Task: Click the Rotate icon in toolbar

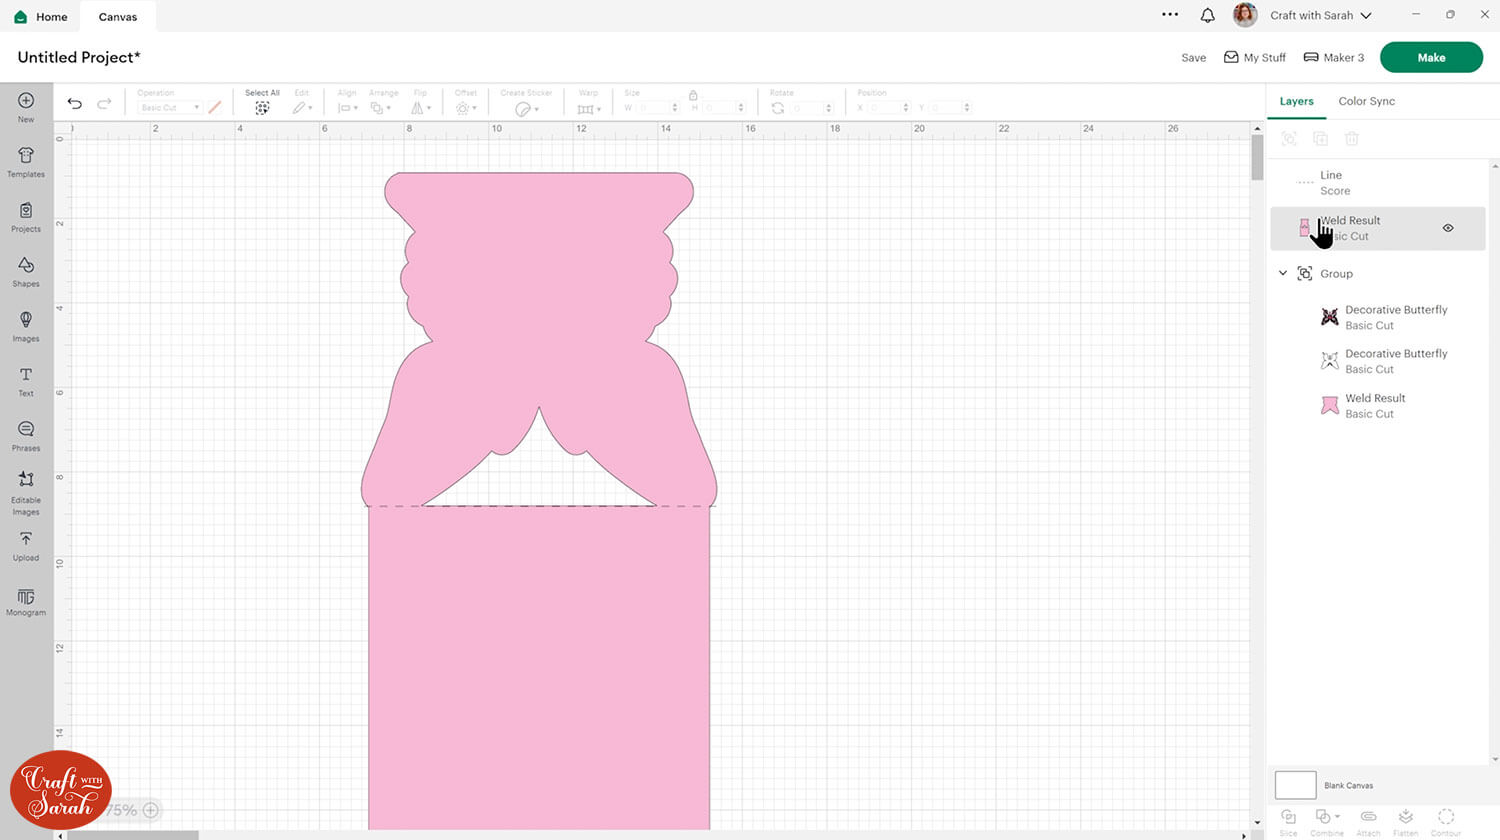Action: [778, 108]
